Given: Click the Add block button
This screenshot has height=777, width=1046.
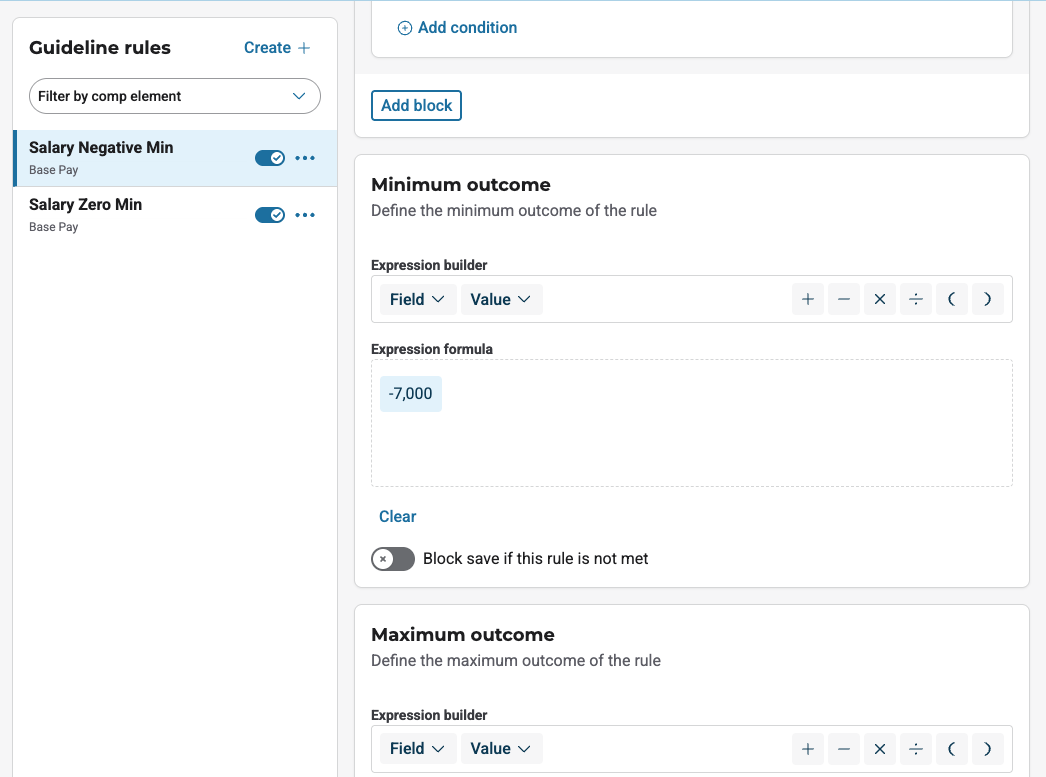Looking at the screenshot, I should coord(416,105).
